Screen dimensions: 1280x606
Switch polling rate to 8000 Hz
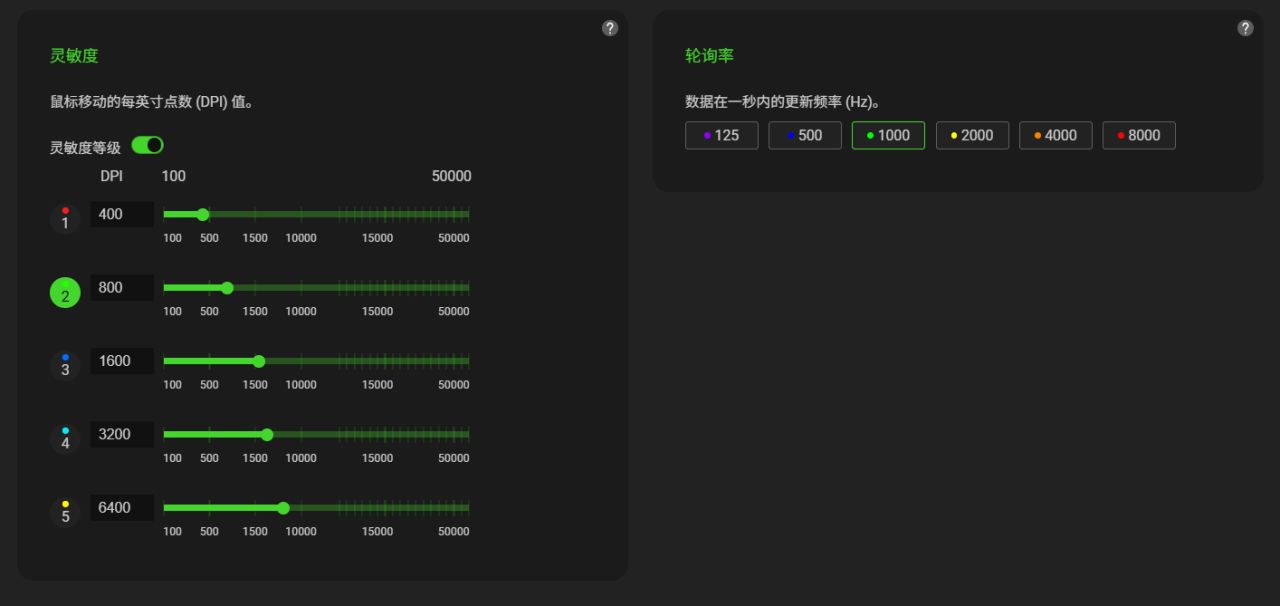1139,135
